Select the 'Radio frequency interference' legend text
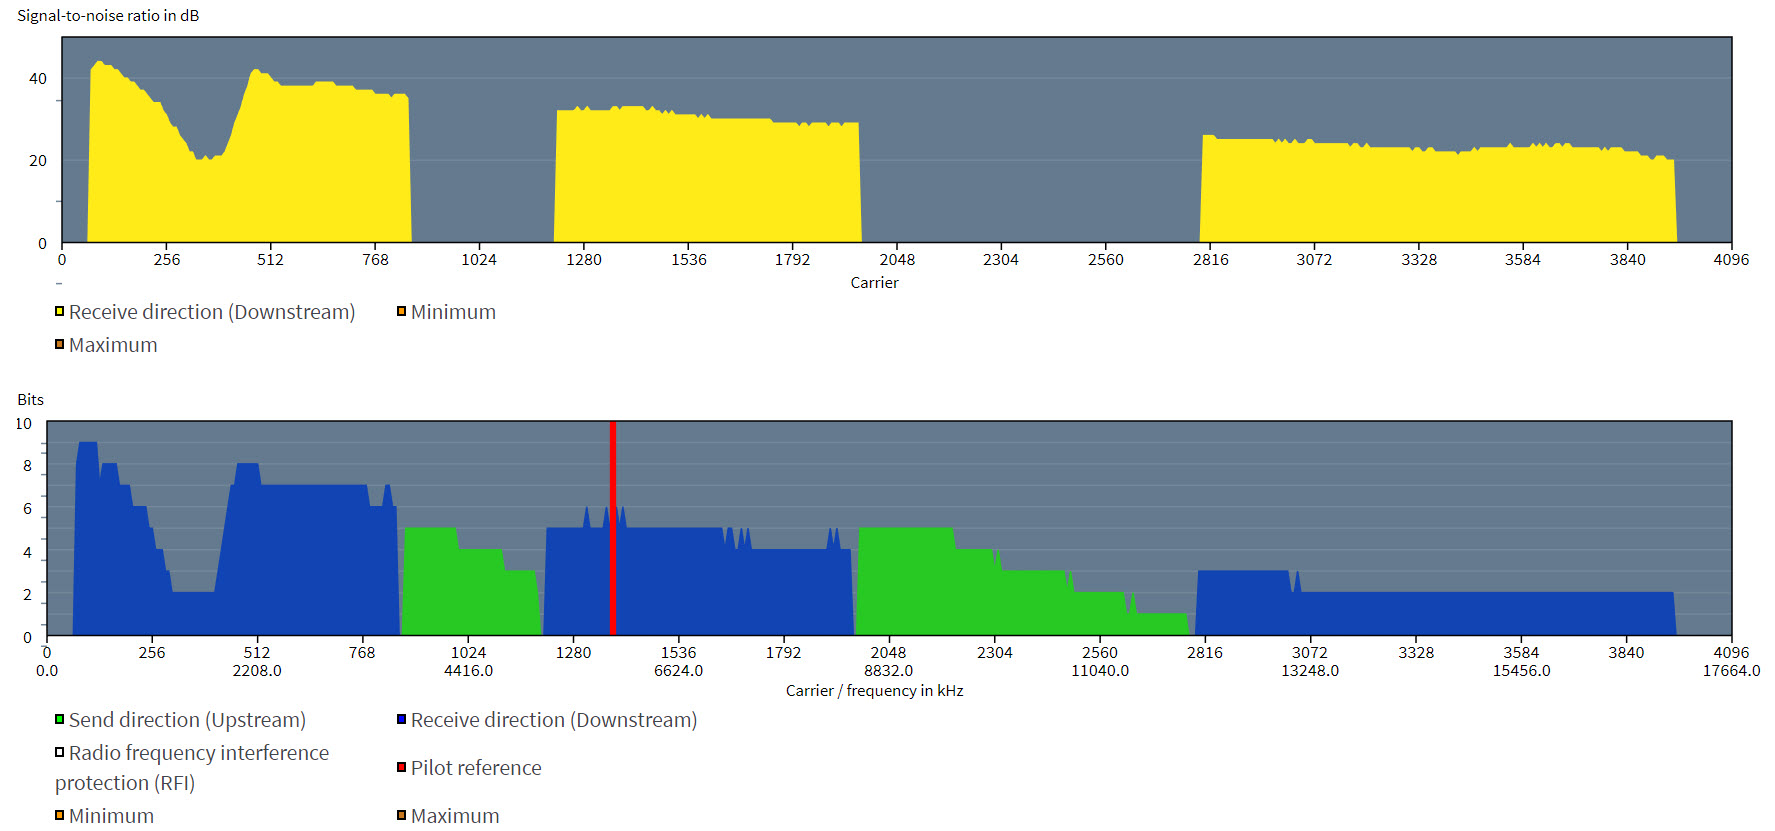The height and width of the screenshot is (831, 1775). click(198, 753)
